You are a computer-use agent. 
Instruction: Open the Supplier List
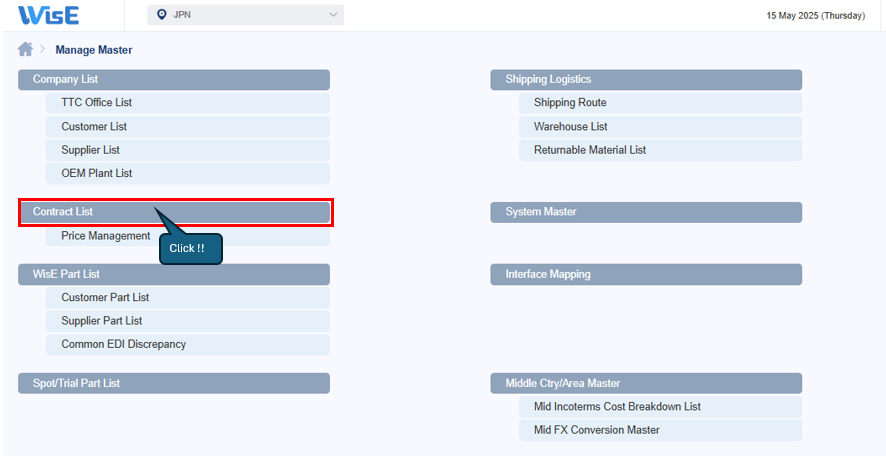tap(90, 150)
